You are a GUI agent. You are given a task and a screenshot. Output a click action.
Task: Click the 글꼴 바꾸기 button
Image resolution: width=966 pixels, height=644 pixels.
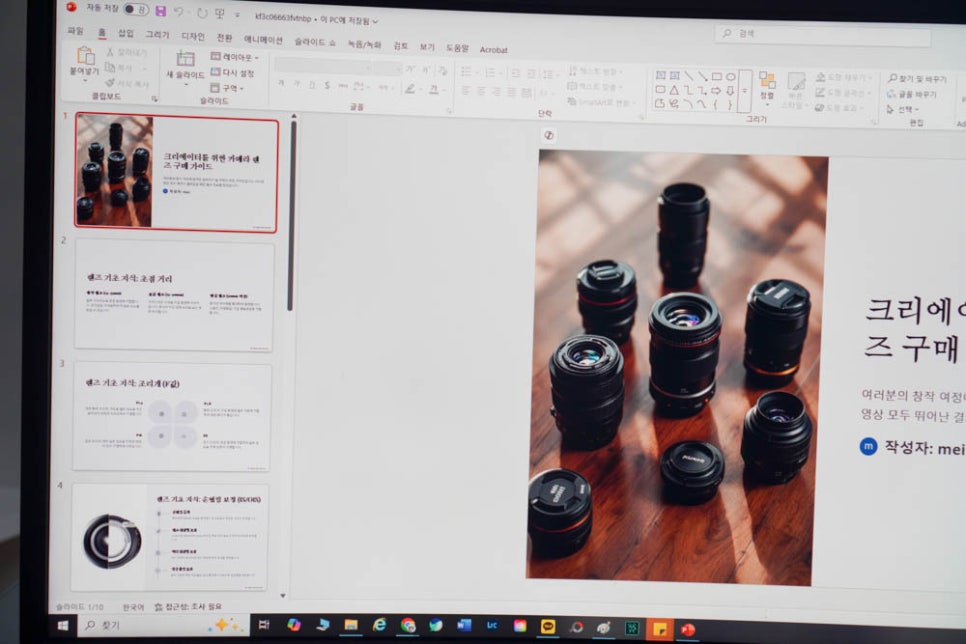click(x=912, y=94)
